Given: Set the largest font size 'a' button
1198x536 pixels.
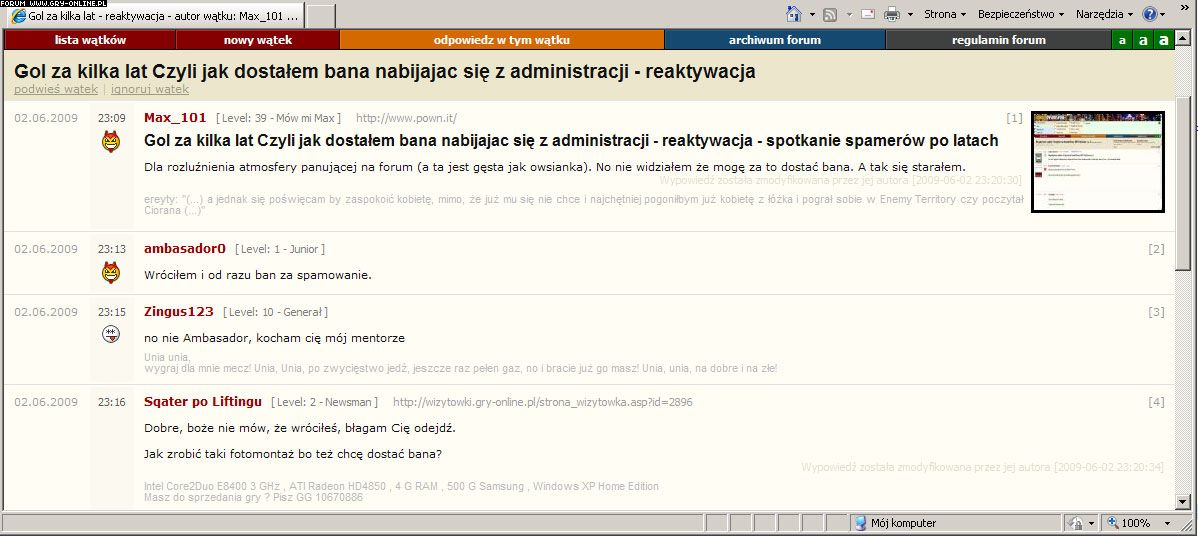Looking at the screenshot, I should [x=1162, y=40].
